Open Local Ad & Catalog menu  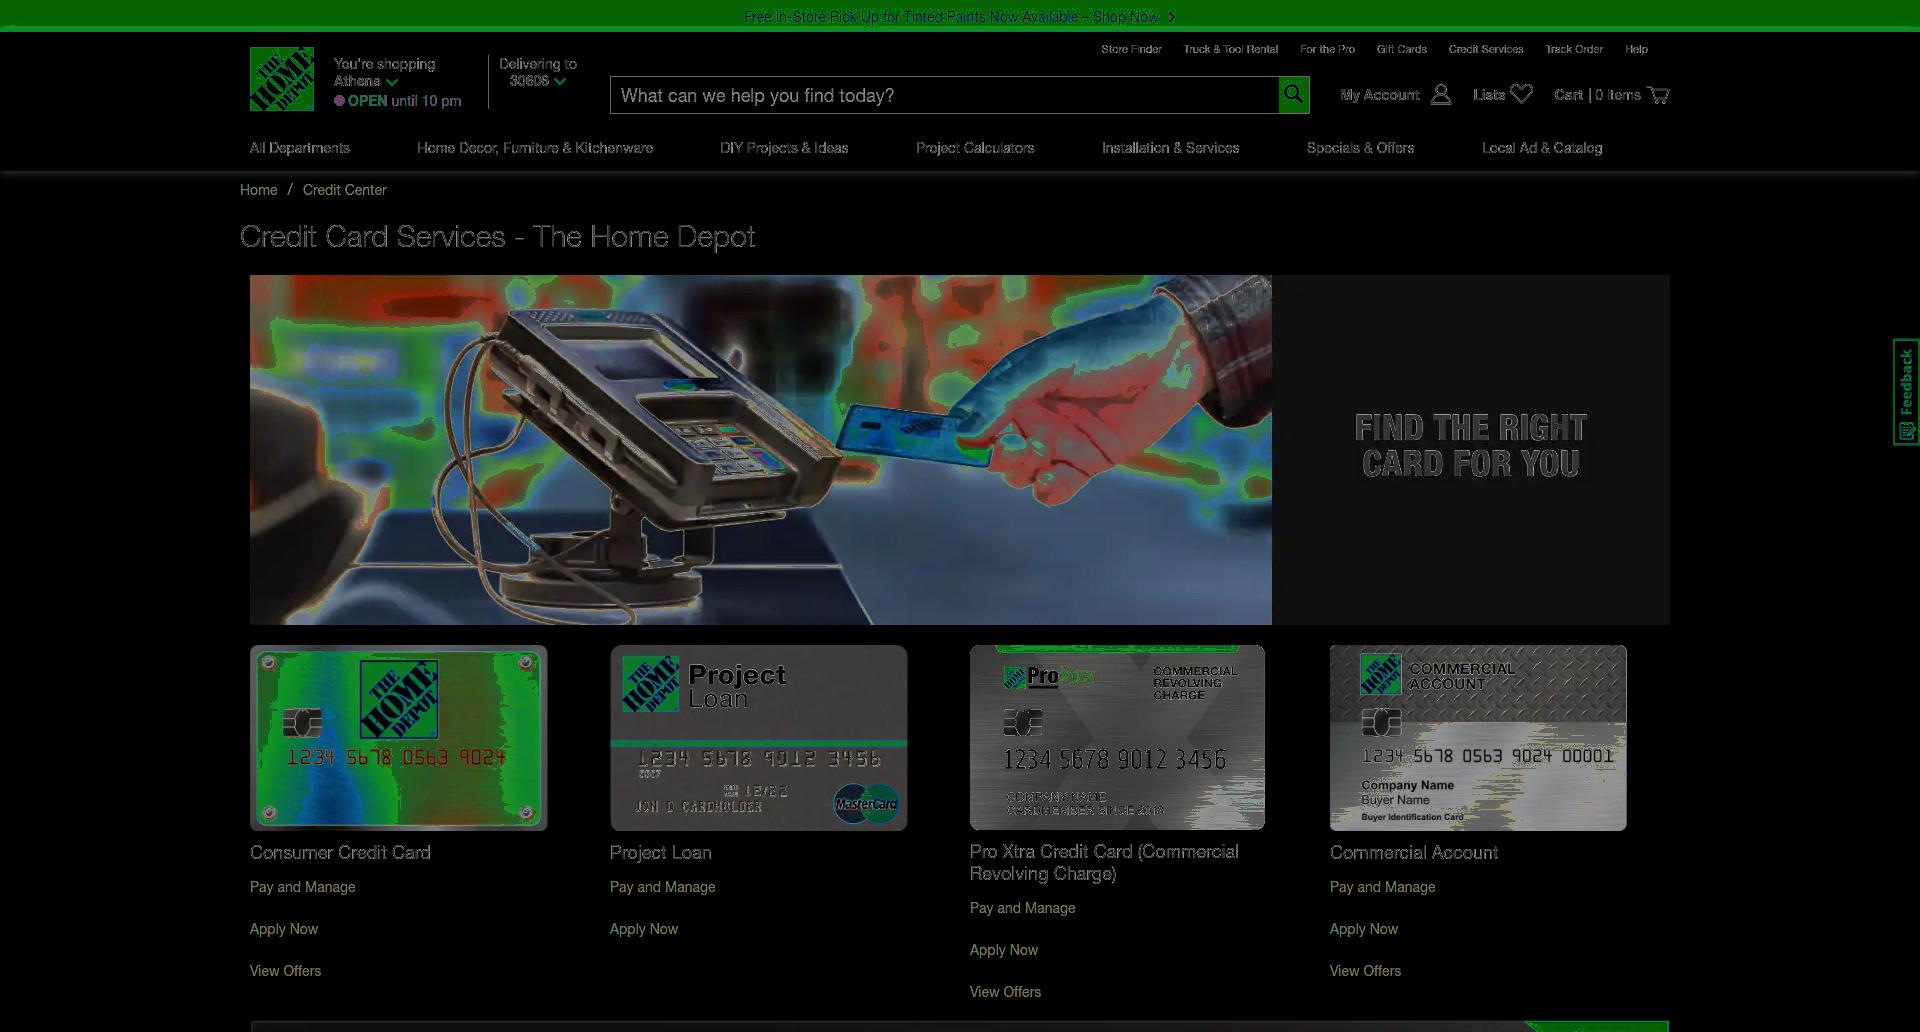[x=1542, y=148]
